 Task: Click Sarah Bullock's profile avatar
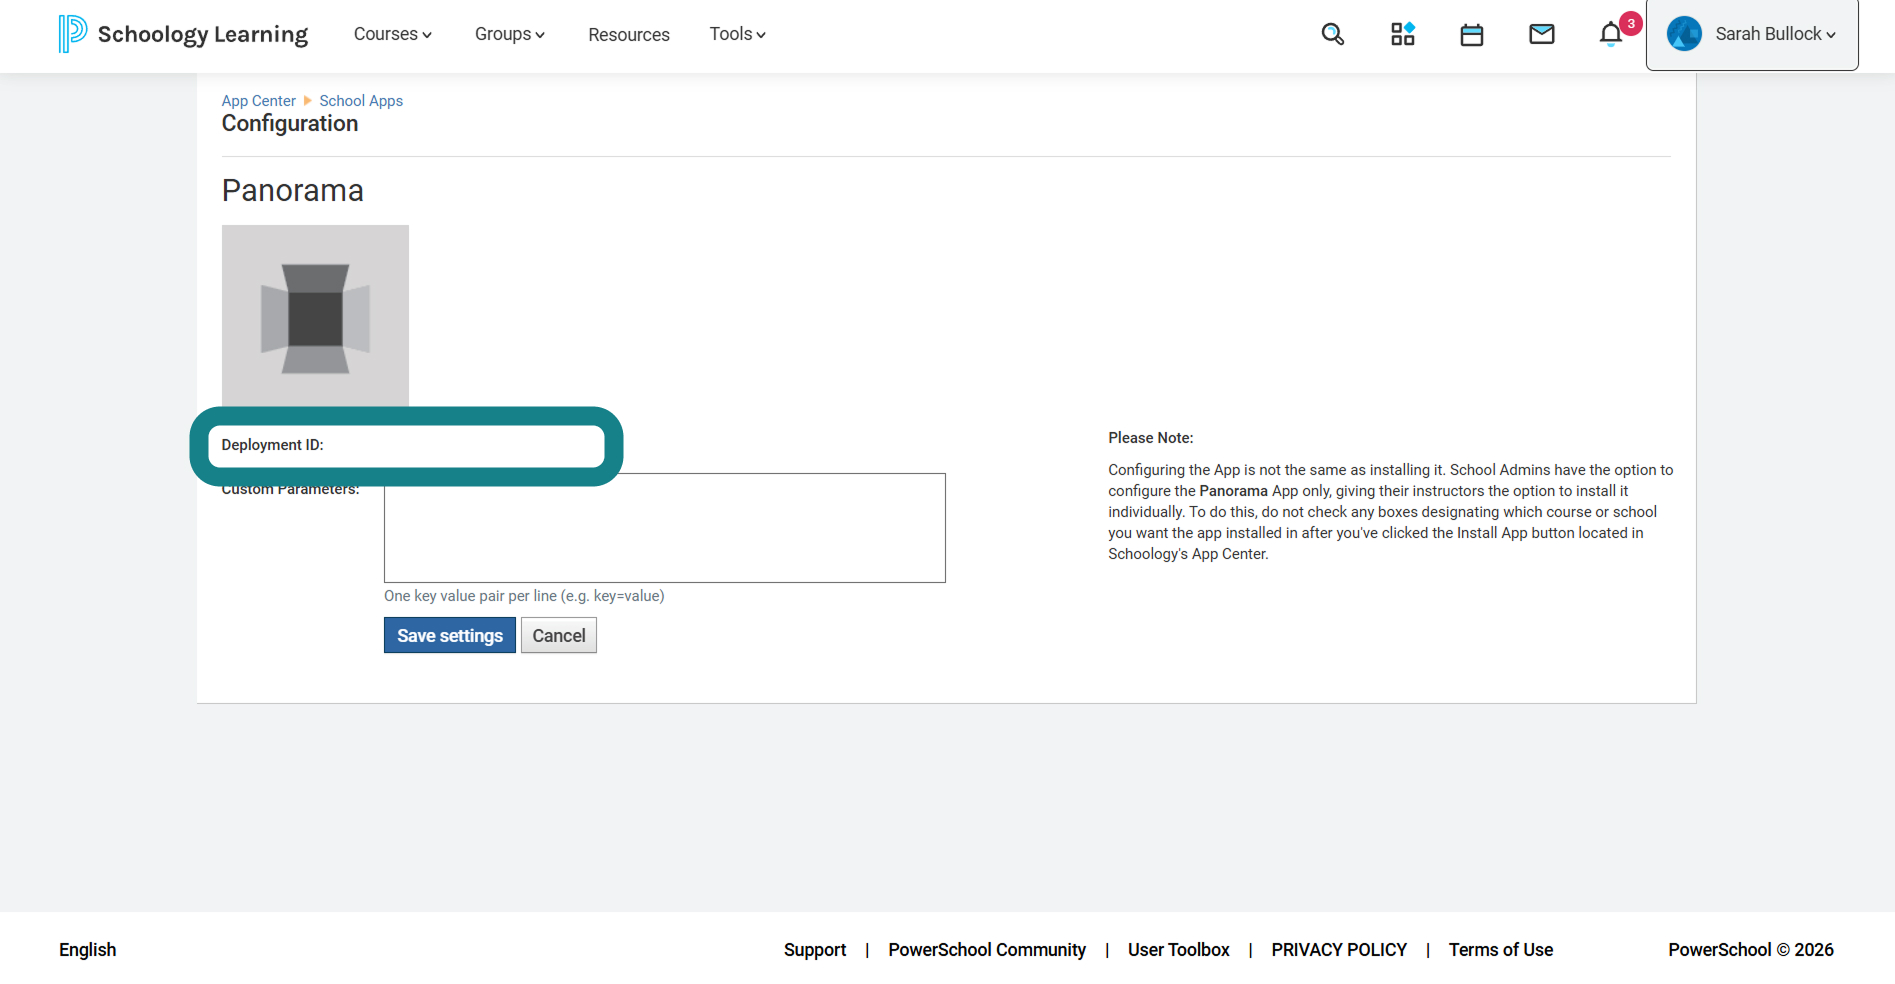(x=1684, y=34)
